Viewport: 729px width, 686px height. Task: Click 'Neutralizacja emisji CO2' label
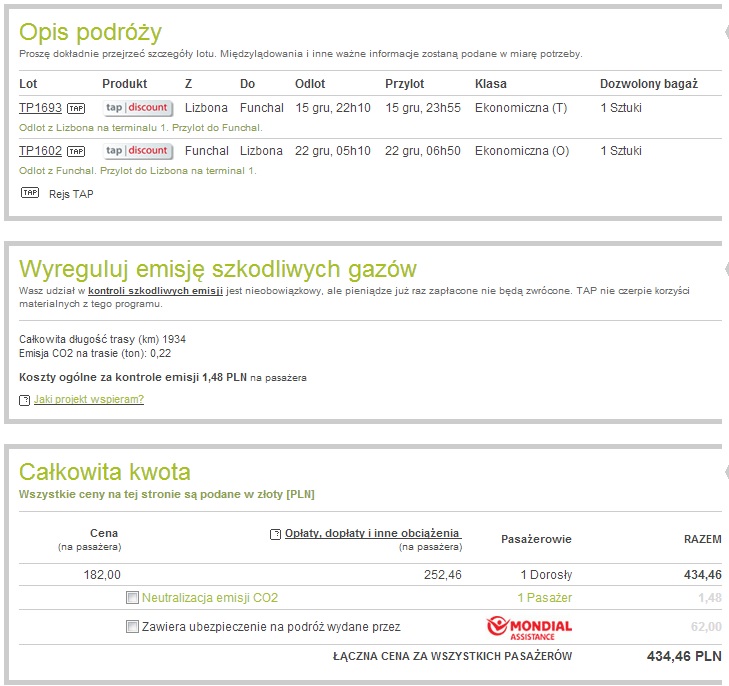point(210,598)
